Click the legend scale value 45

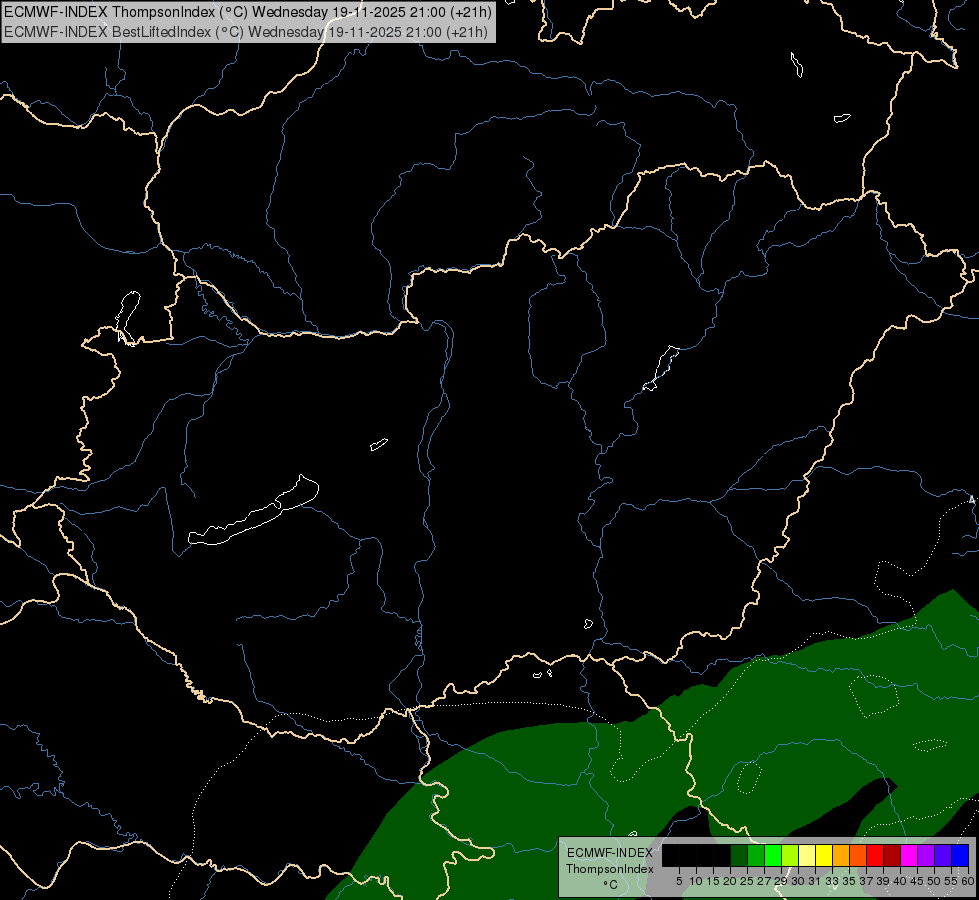point(917,881)
